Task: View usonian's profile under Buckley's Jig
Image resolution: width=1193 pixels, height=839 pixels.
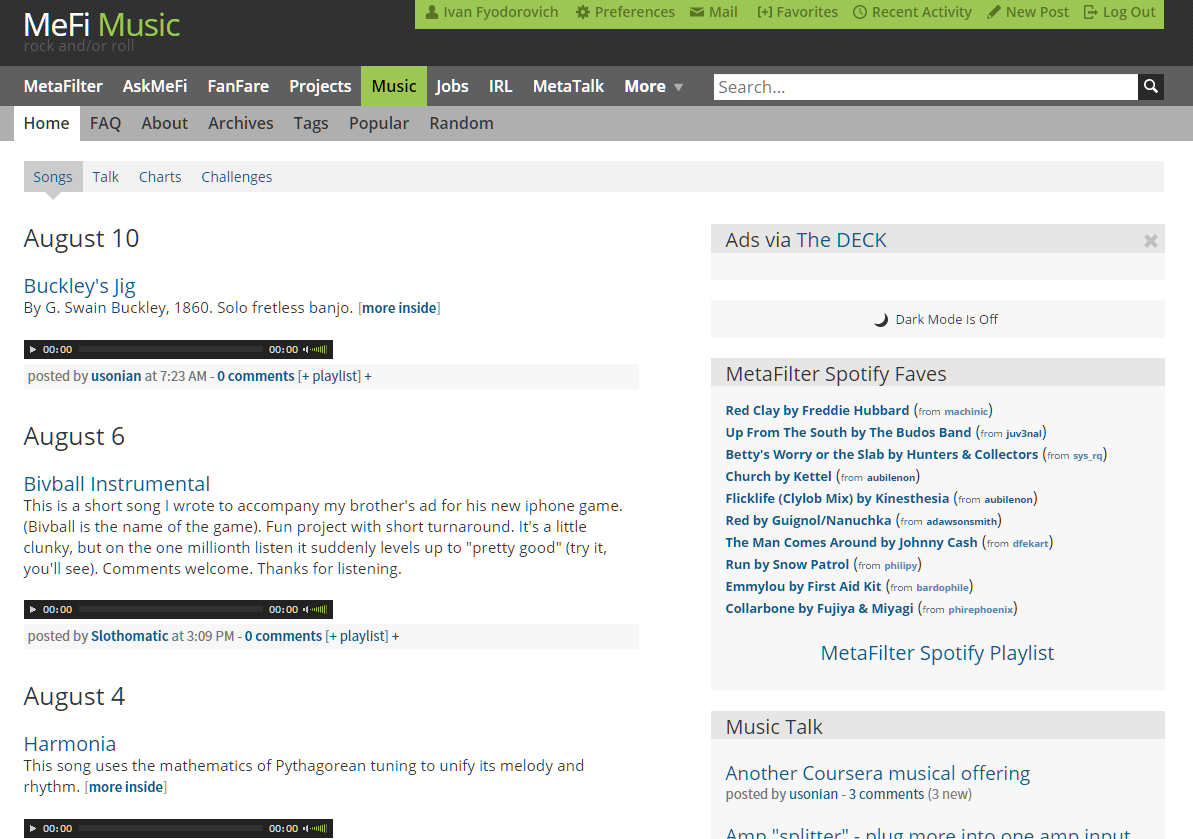Action: coord(116,376)
